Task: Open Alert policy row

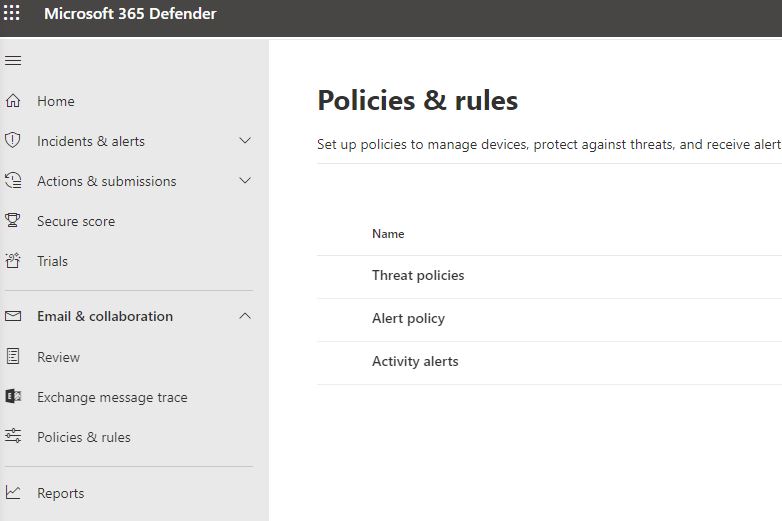Action: point(549,319)
